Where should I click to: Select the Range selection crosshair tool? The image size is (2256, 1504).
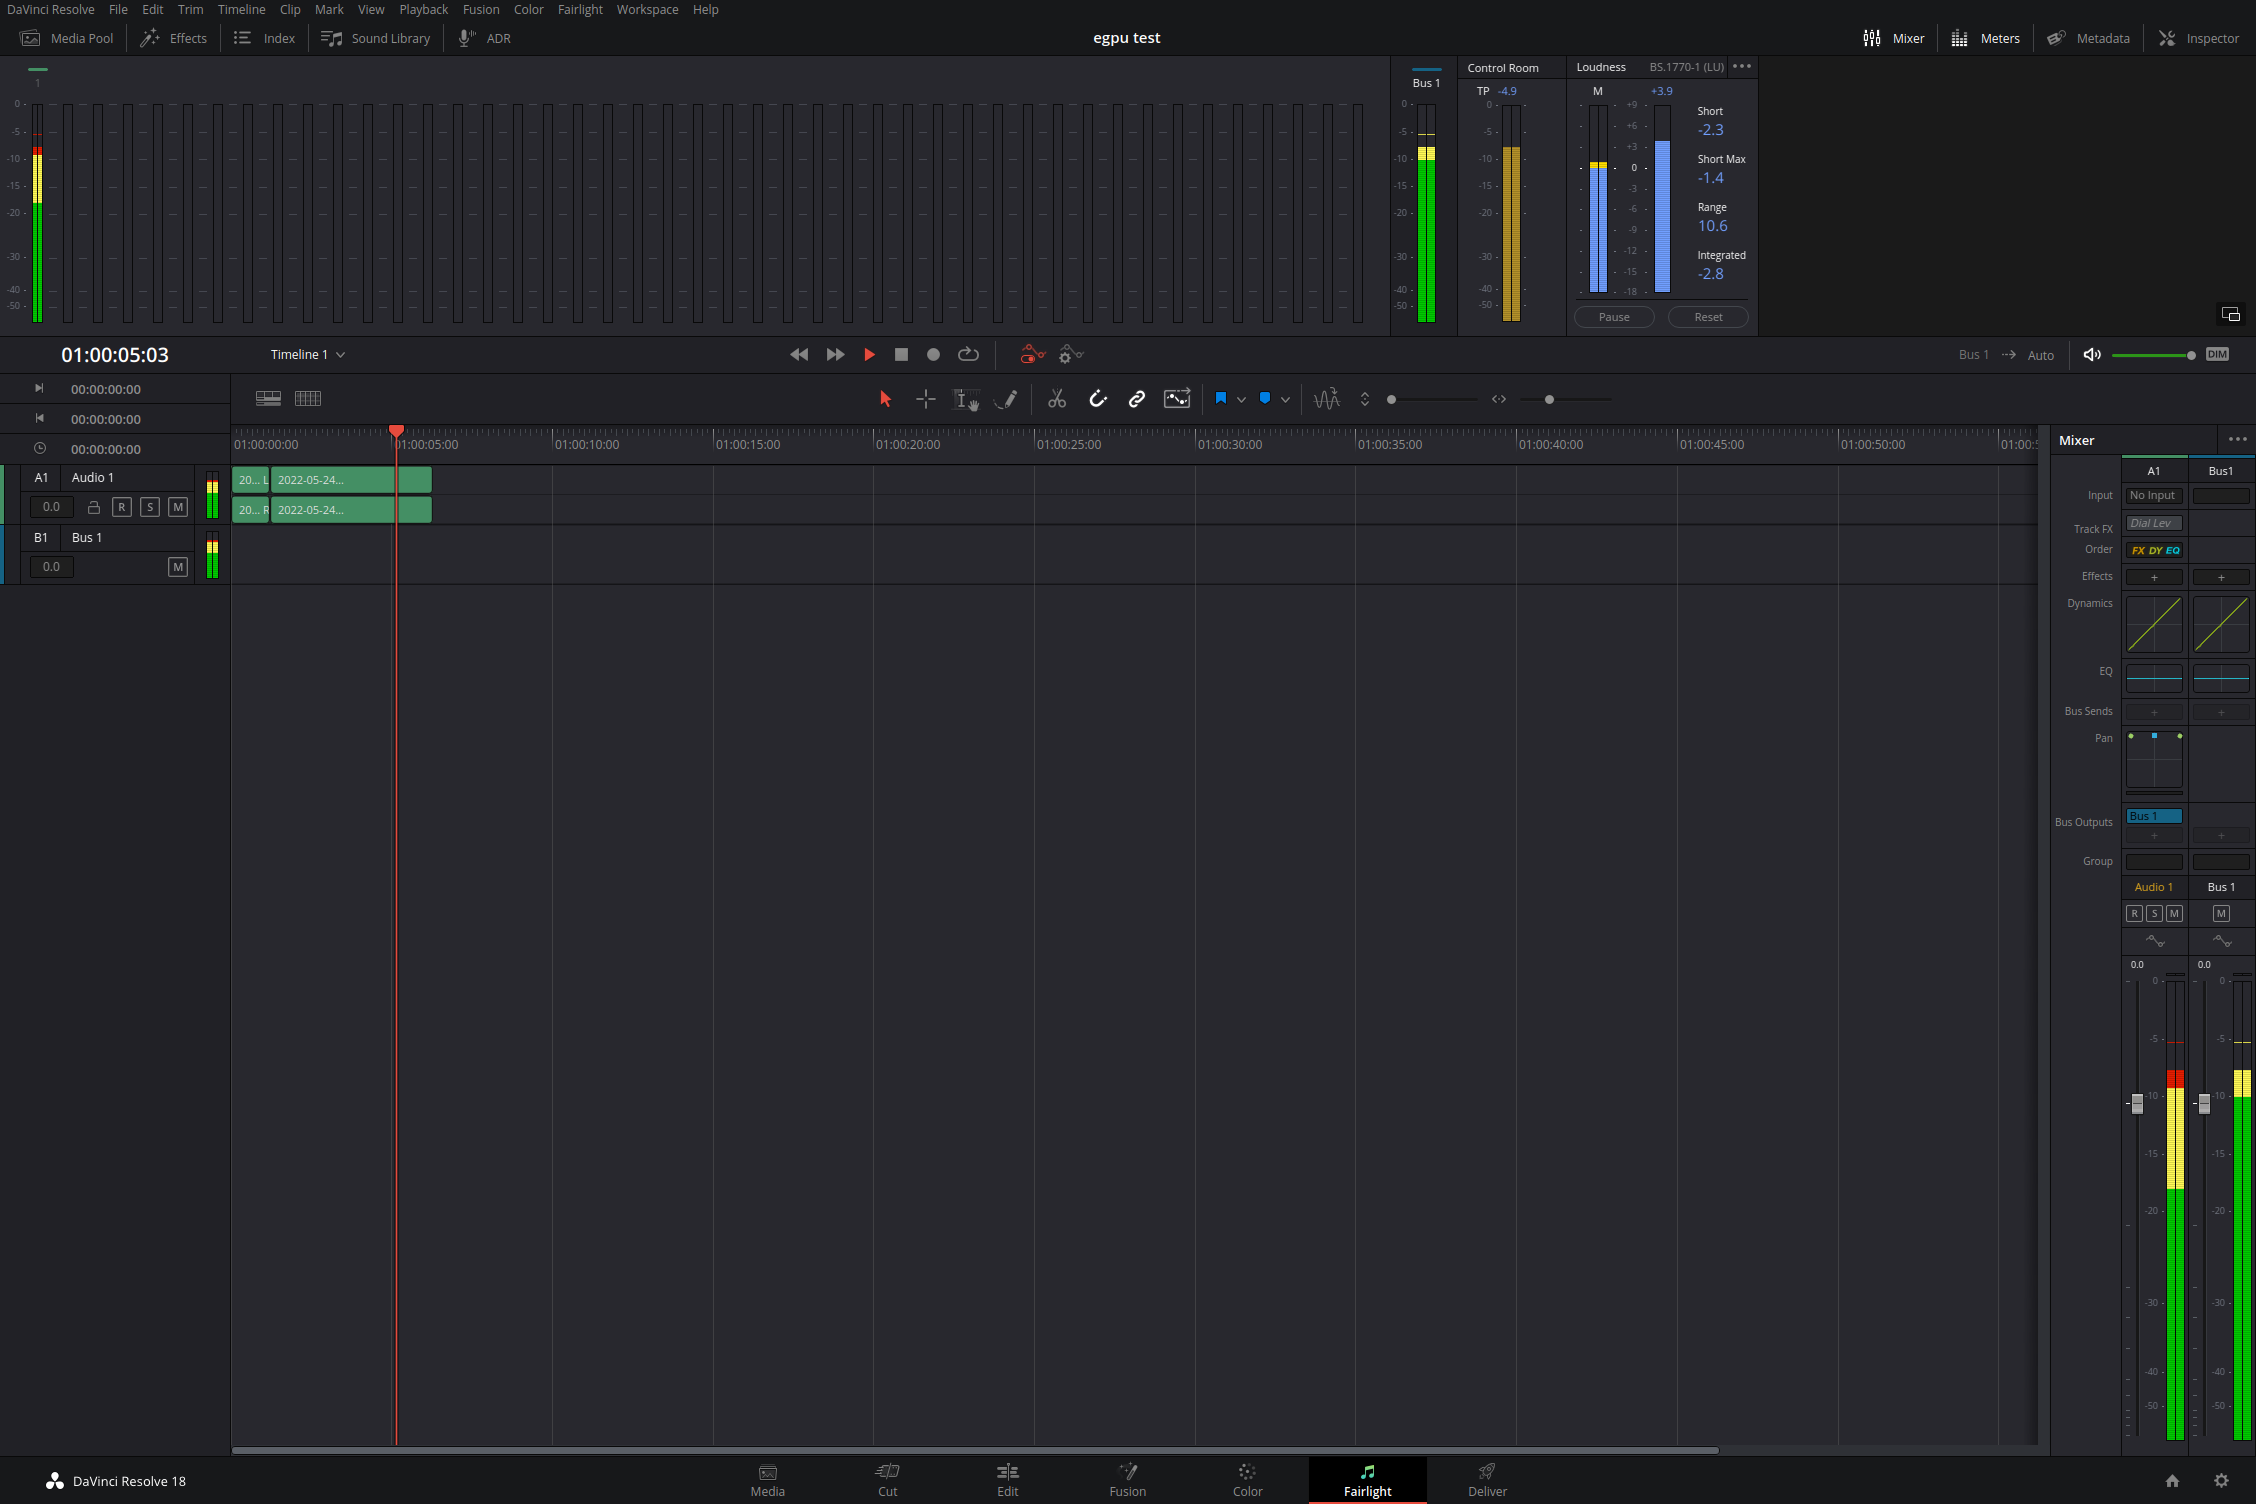tap(926, 399)
